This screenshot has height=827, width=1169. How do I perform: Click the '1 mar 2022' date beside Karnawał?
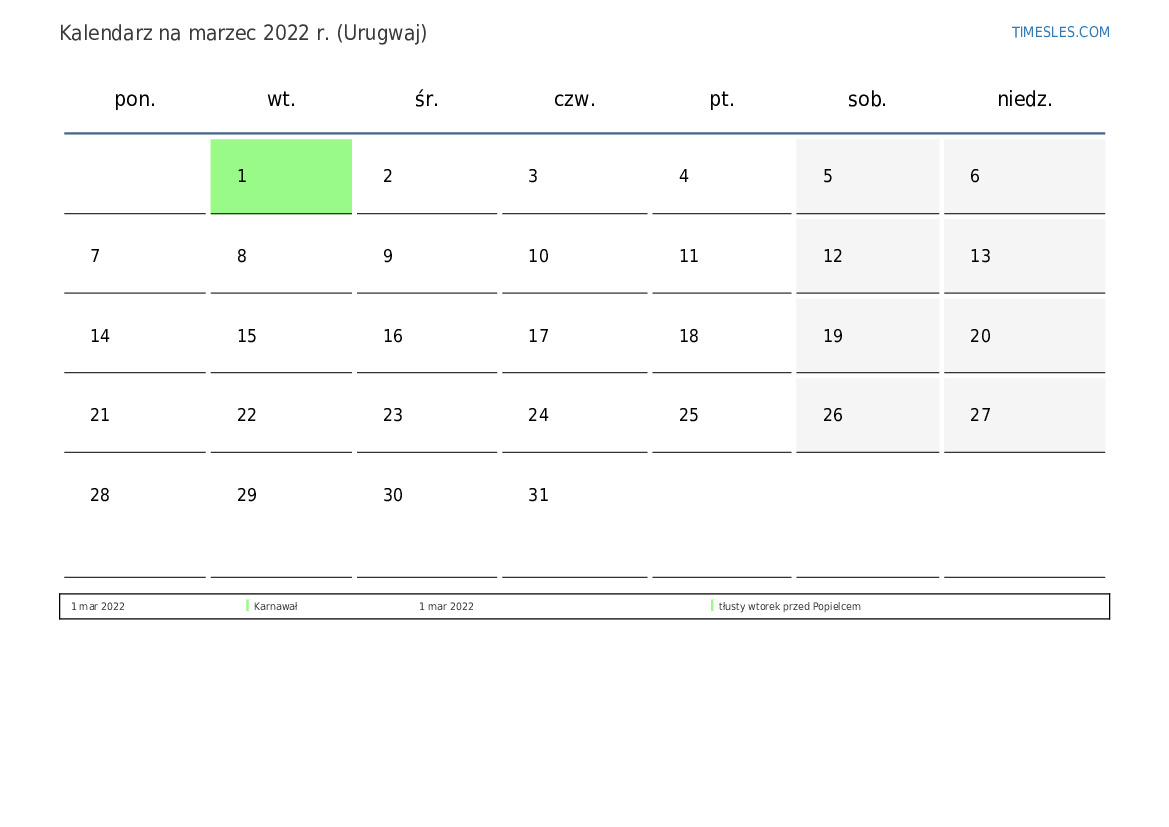[x=98, y=606]
